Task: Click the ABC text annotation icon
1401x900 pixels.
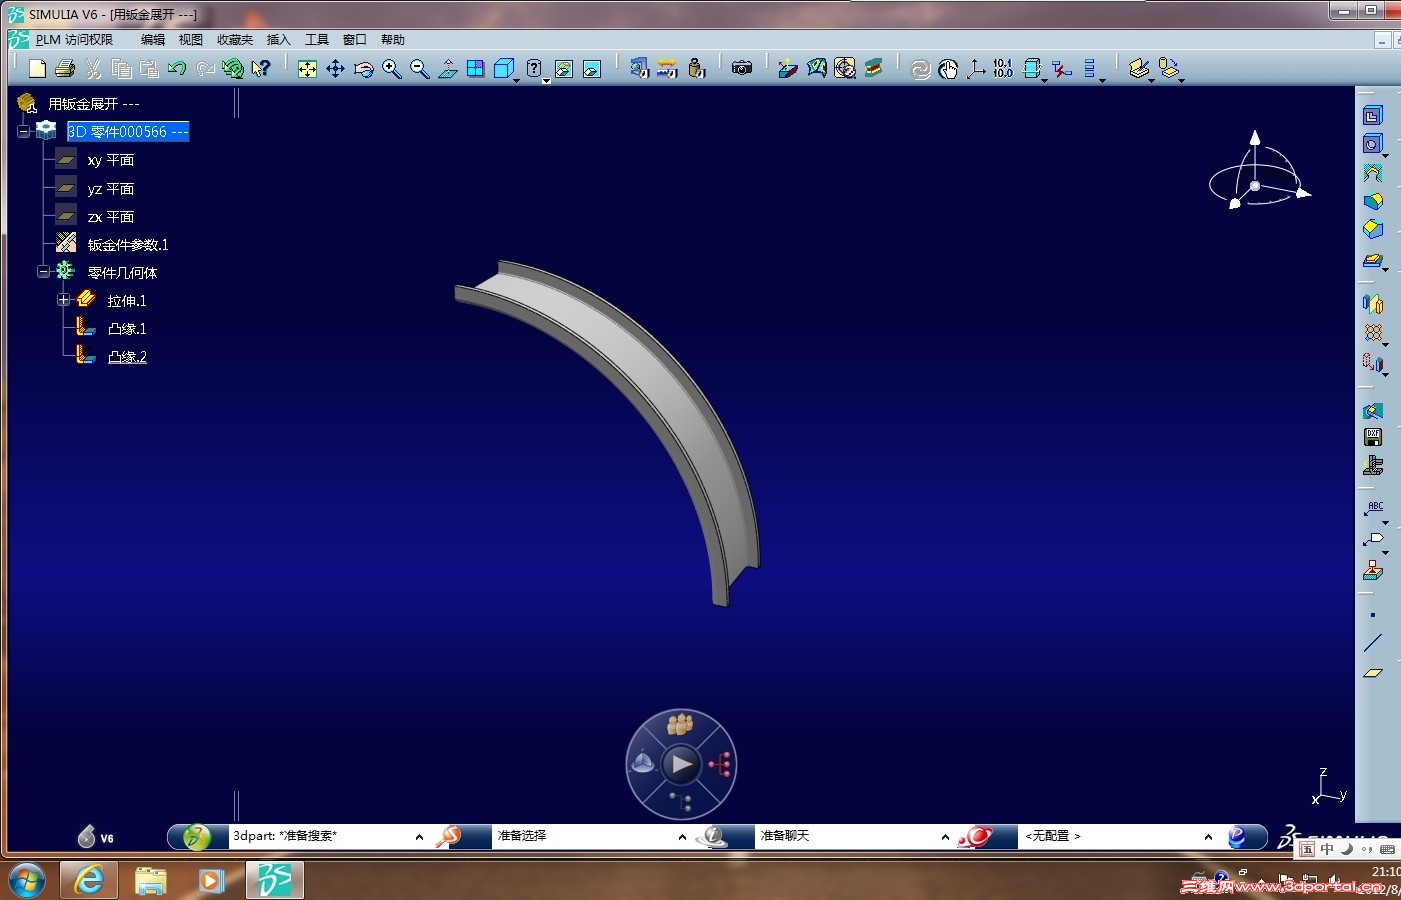Action: point(1373,508)
